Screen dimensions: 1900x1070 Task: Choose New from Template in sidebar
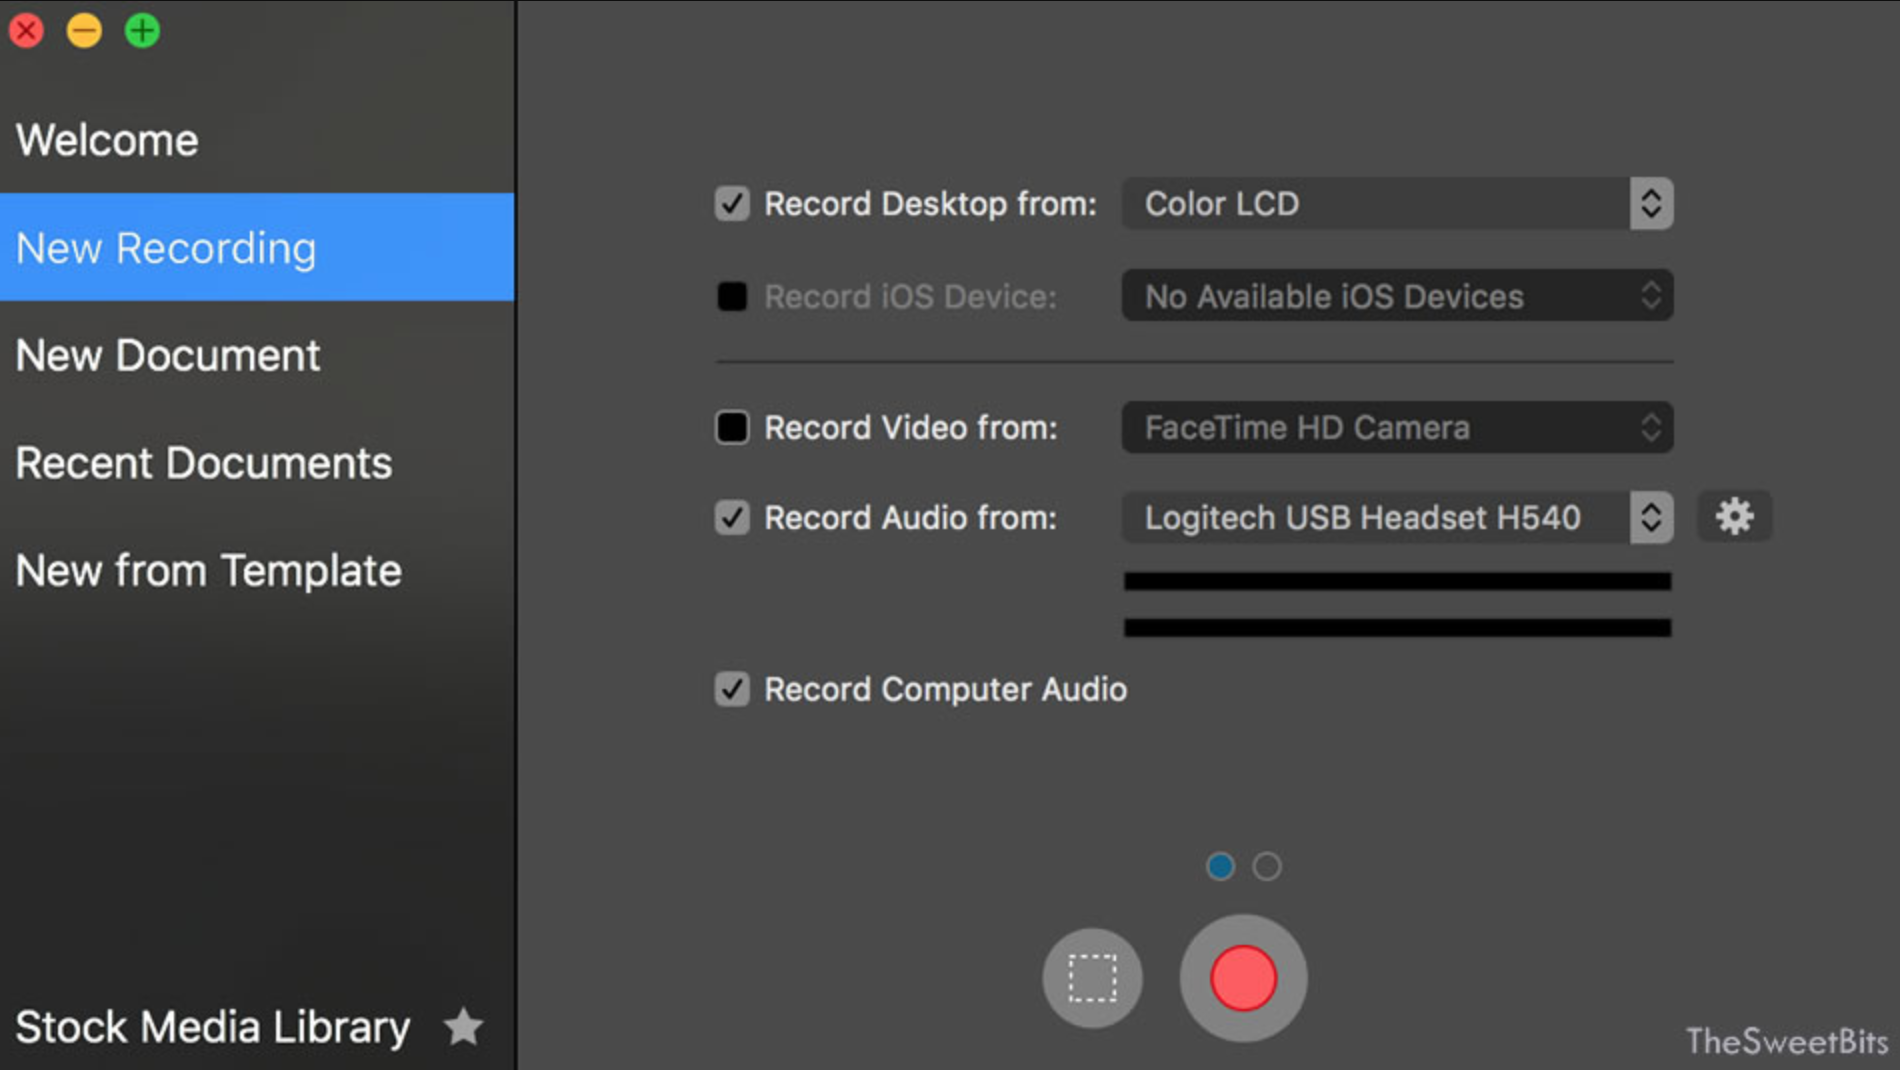pyautogui.click(x=209, y=571)
